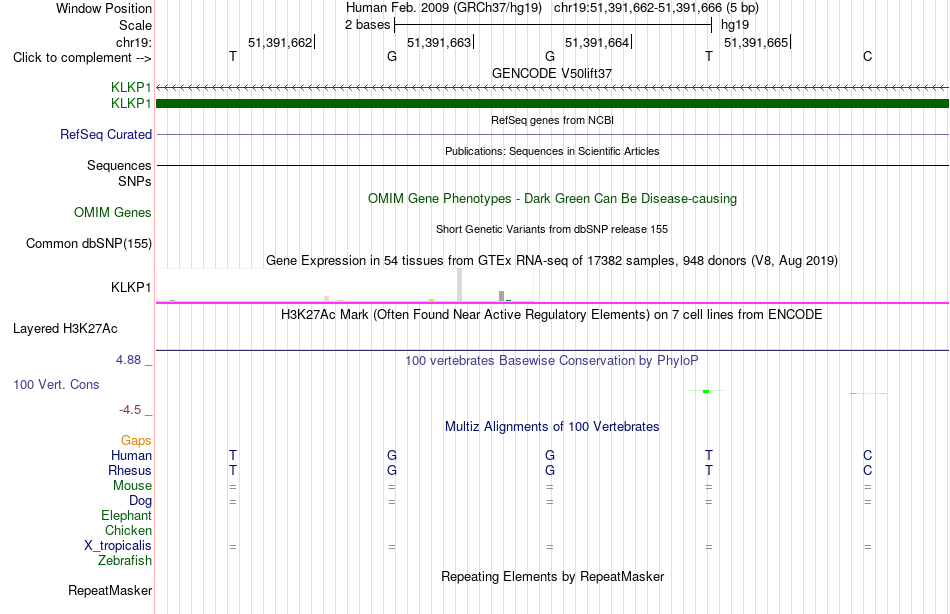
Task: Click 'OMIM Gene Phenotypes - Dark Green' title
Action: point(552,199)
